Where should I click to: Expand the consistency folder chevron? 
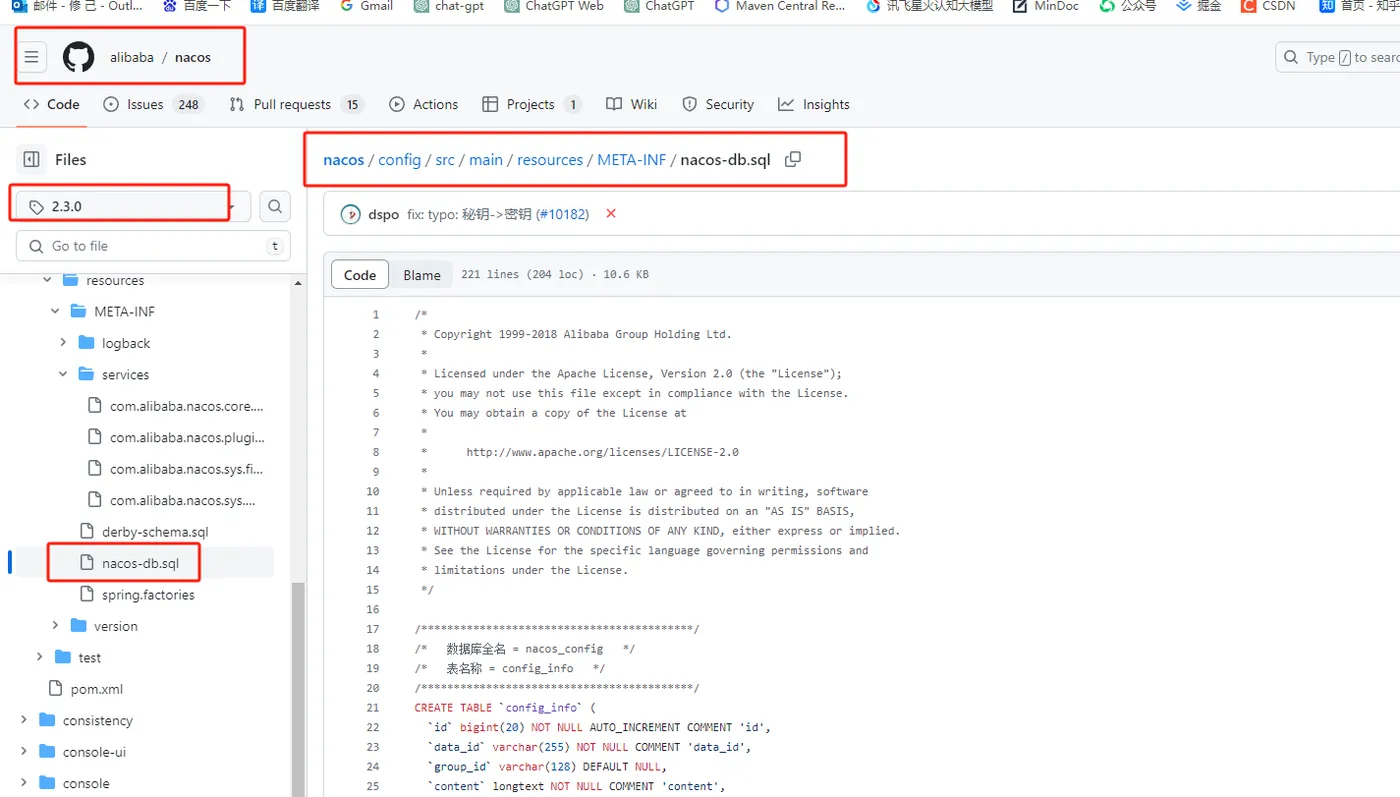(x=23, y=720)
